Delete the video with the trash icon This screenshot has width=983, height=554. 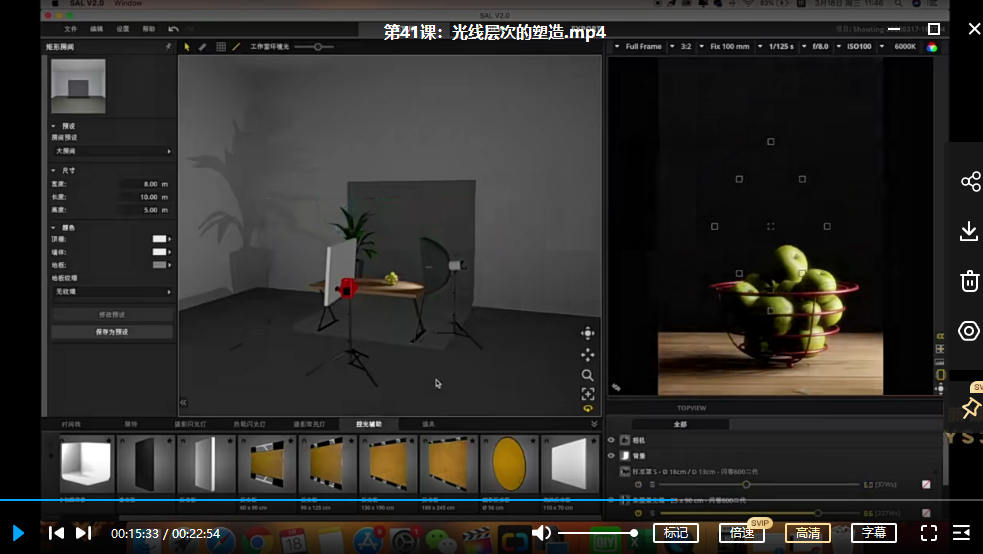tap(969, 281)
